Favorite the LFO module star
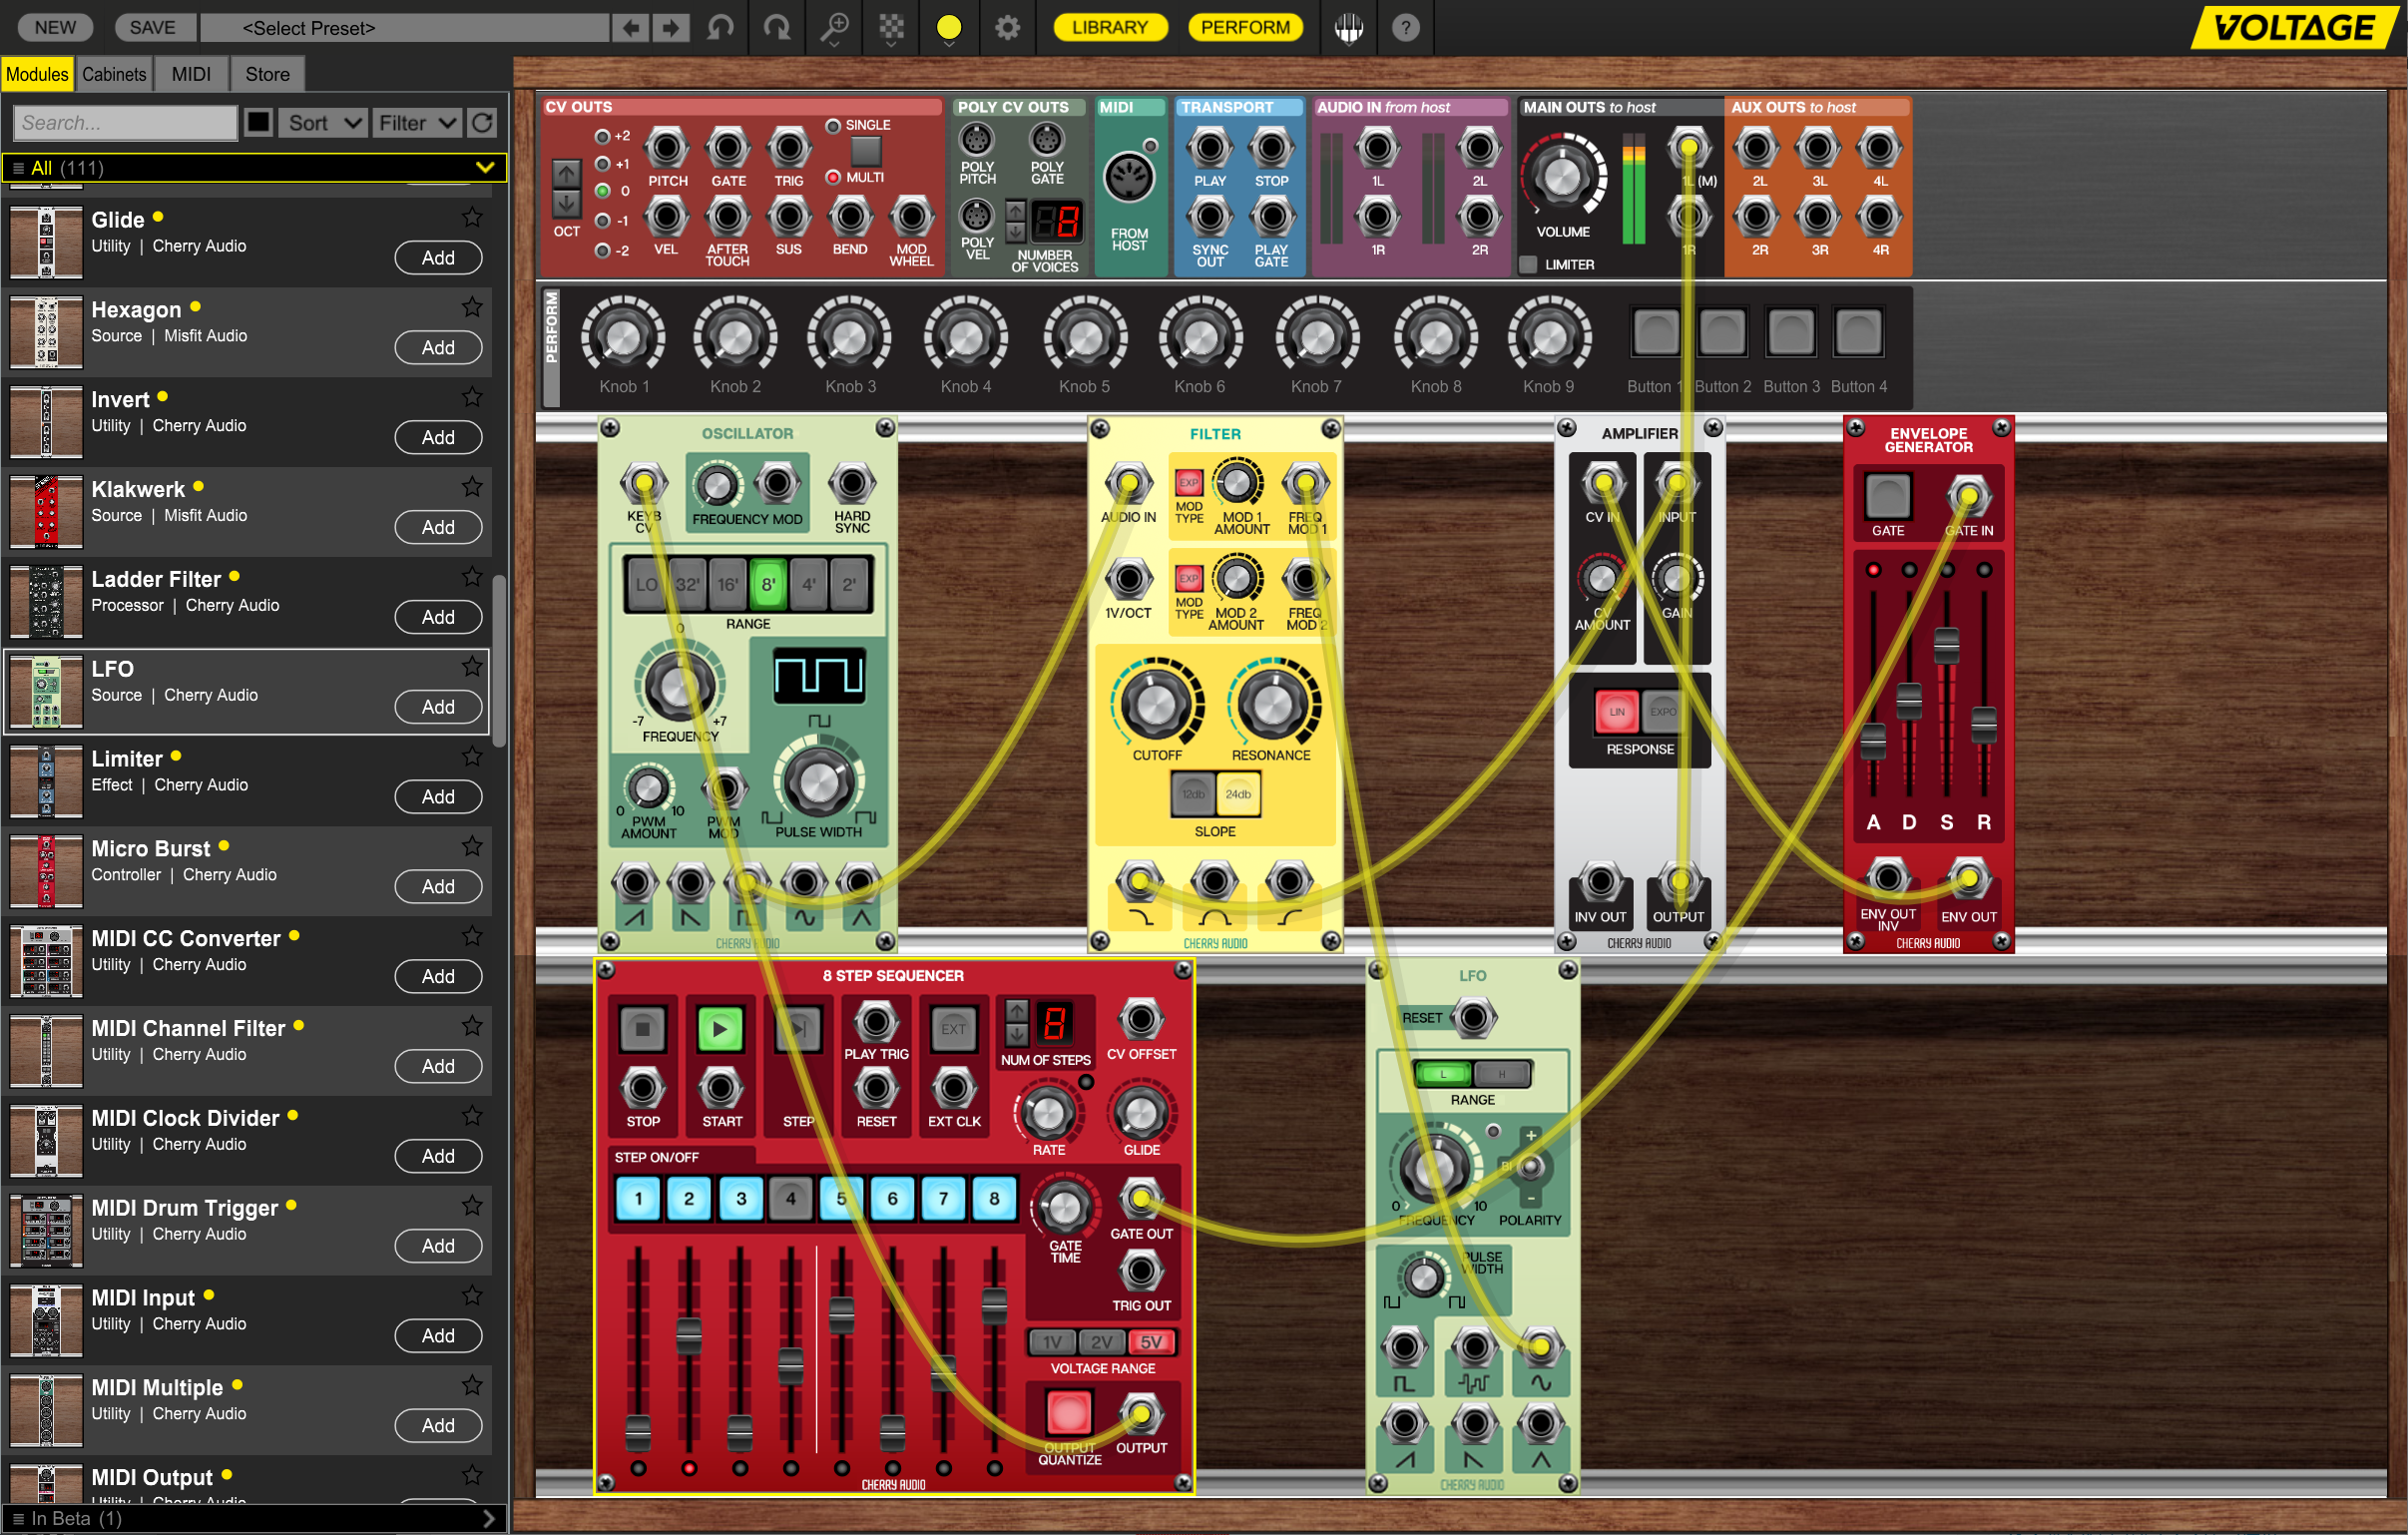The height and width of the screenshot is (1535, 2408). 472,666
